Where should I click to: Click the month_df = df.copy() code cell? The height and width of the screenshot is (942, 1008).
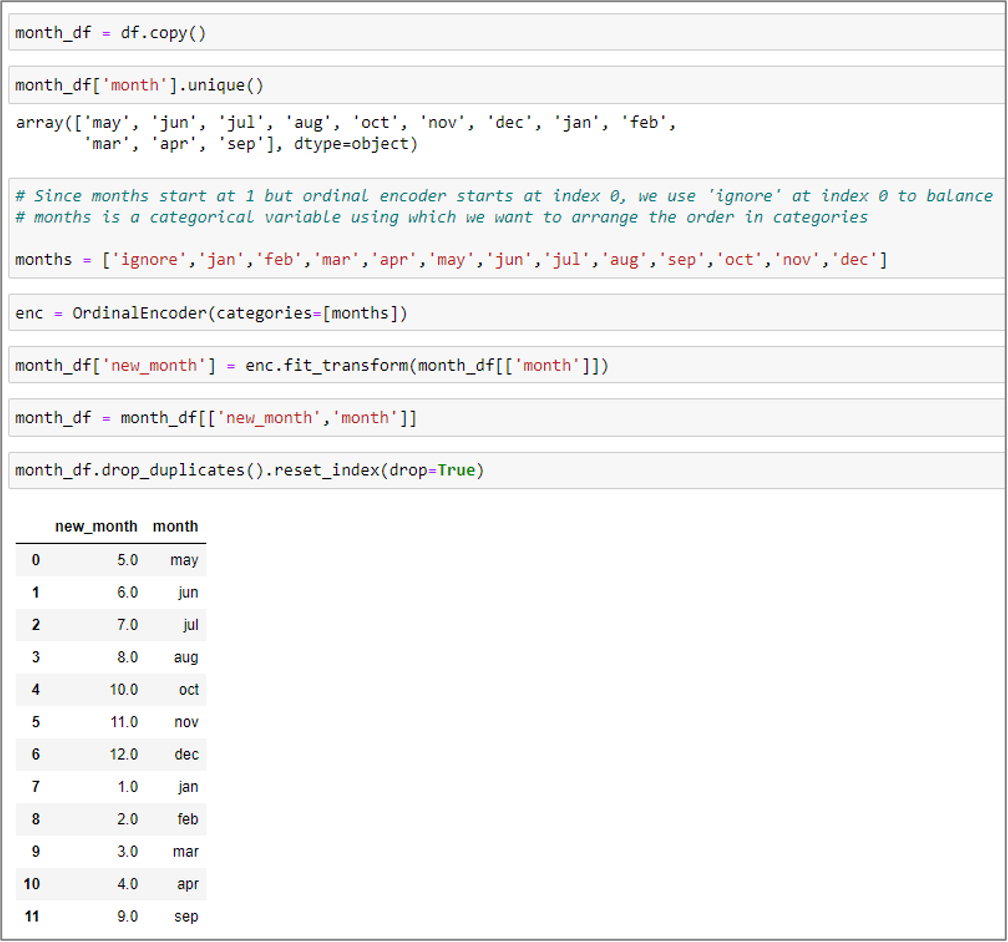pos(500,33)
